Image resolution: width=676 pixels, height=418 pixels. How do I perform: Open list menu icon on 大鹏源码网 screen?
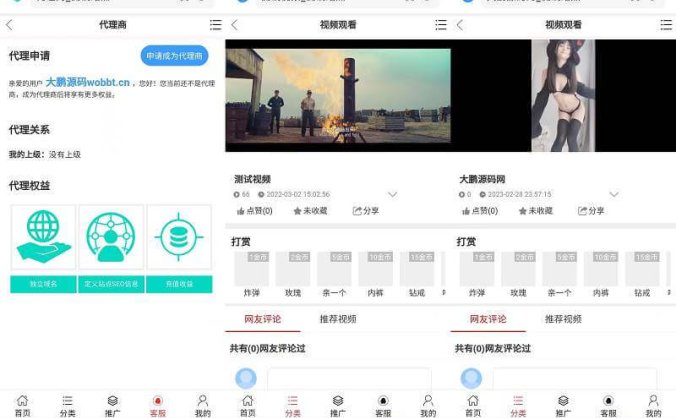666,25
